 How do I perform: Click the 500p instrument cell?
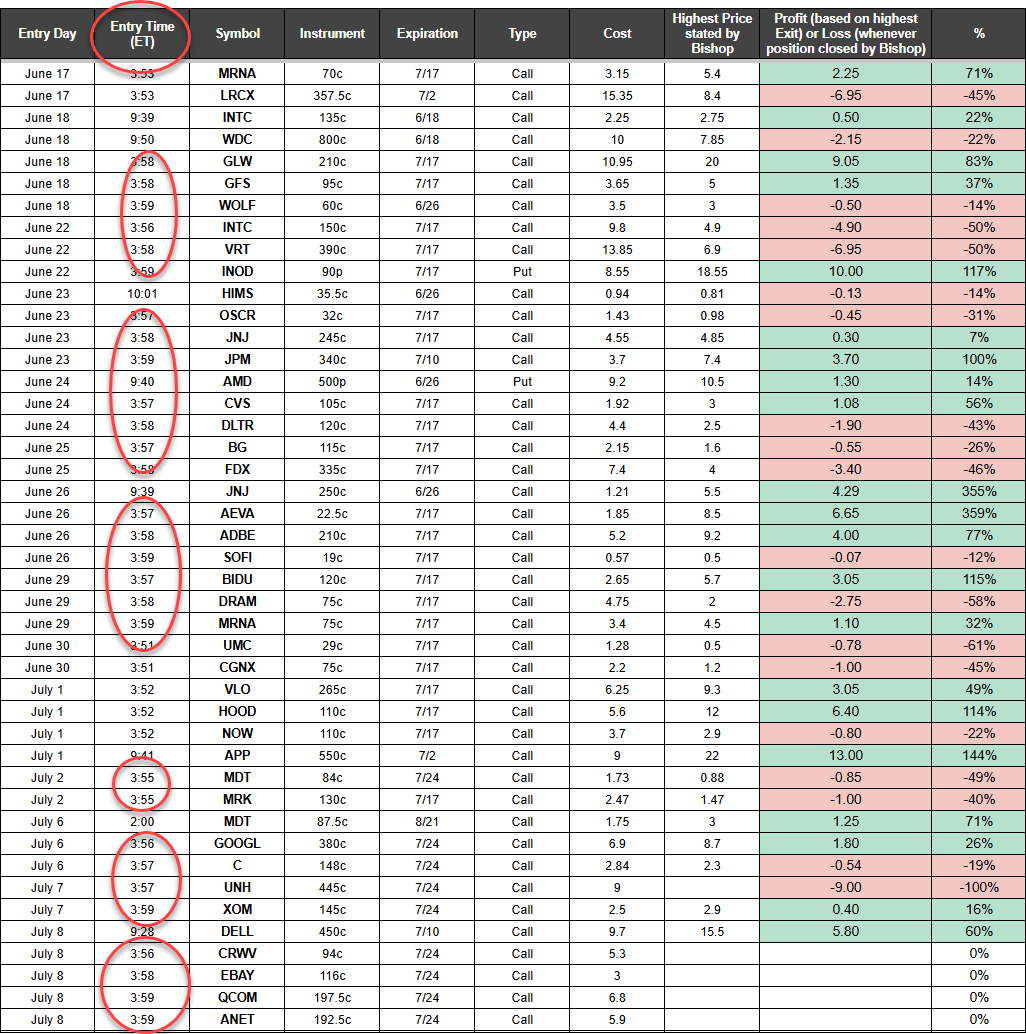tap(332, 382)
